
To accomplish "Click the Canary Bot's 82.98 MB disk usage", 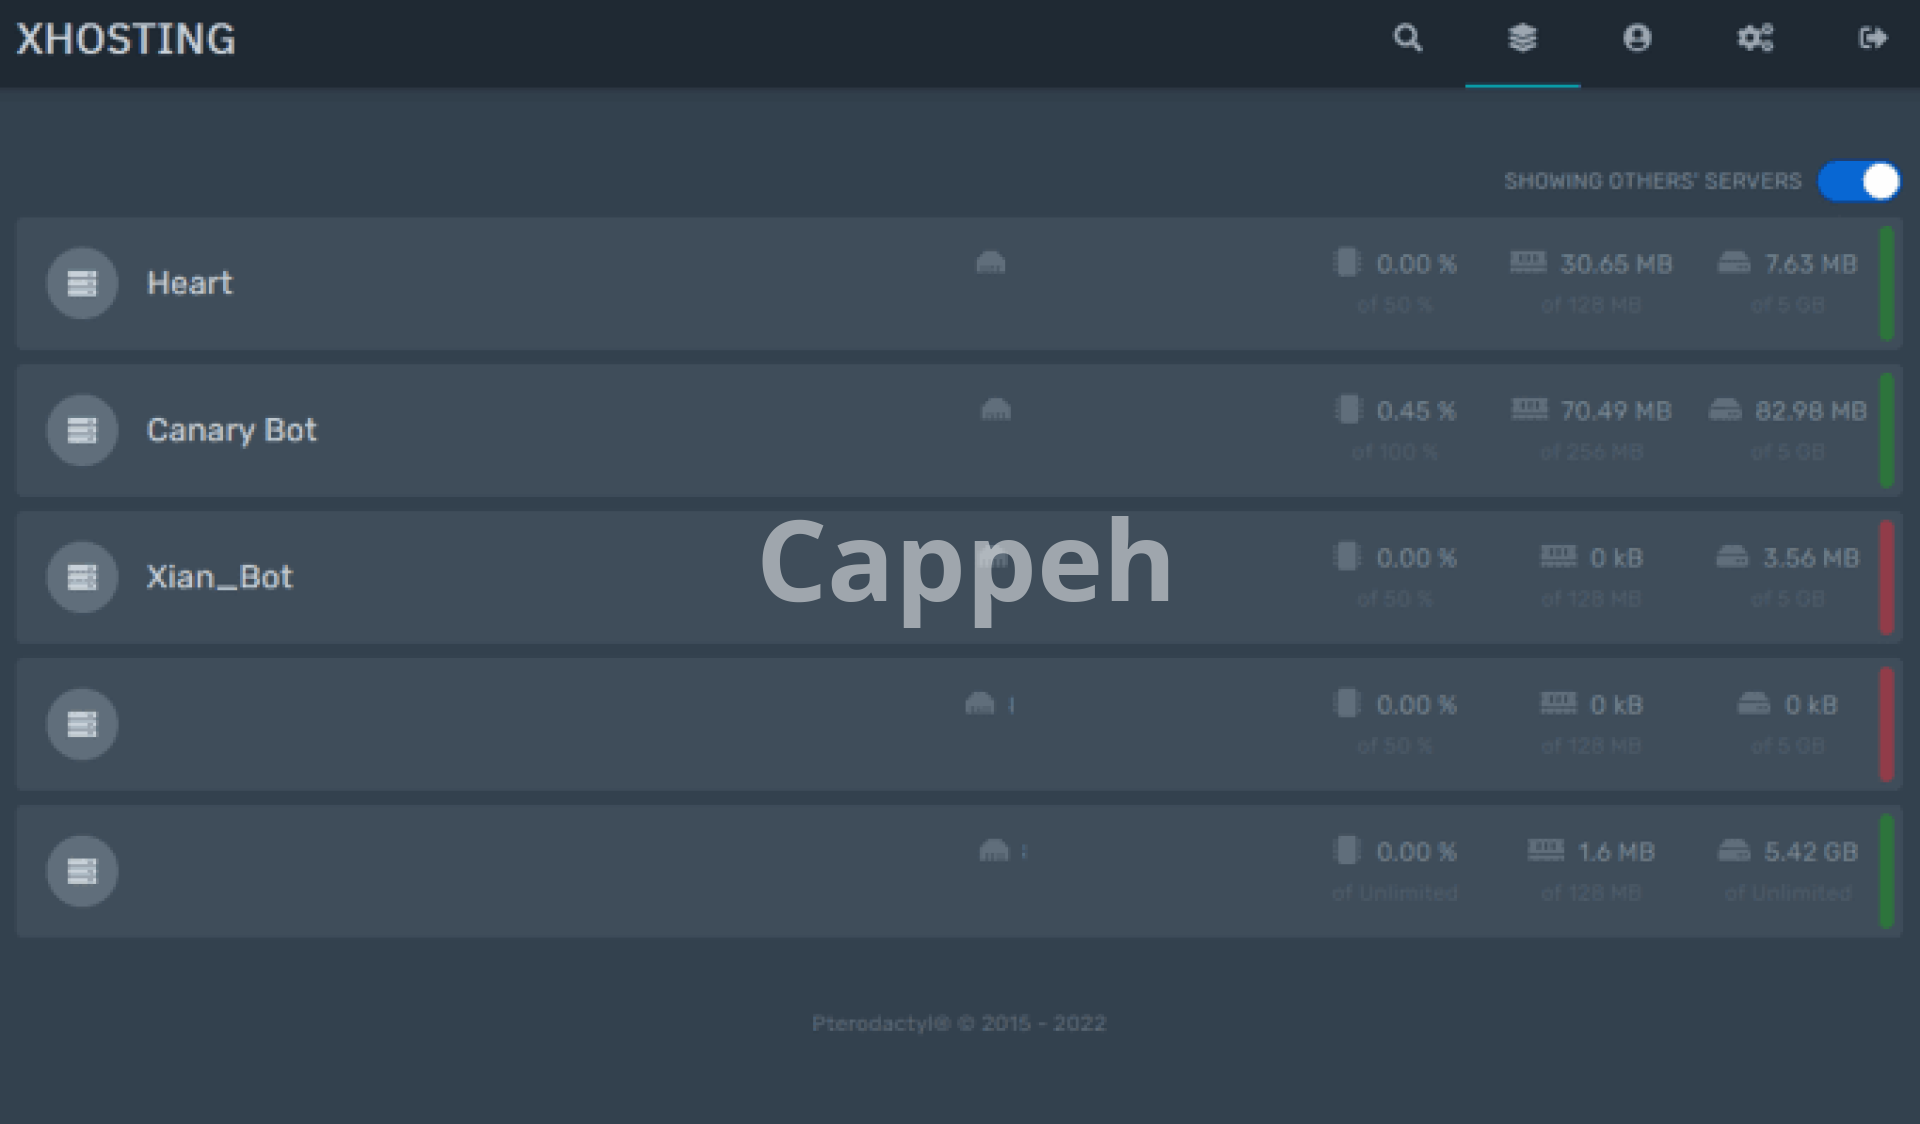I will click(x=1810, y=411).
